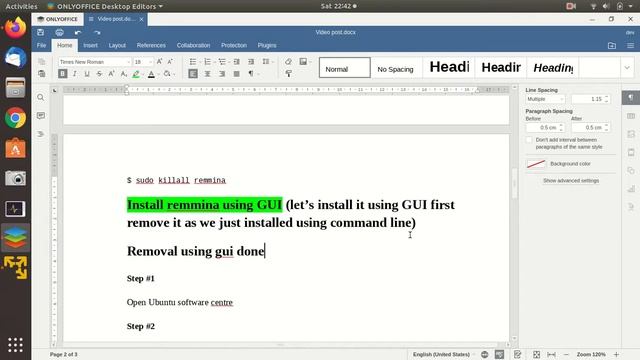640x360 pixels.
Task: Switch to the Collaboration tab
Action: point(193,45)
